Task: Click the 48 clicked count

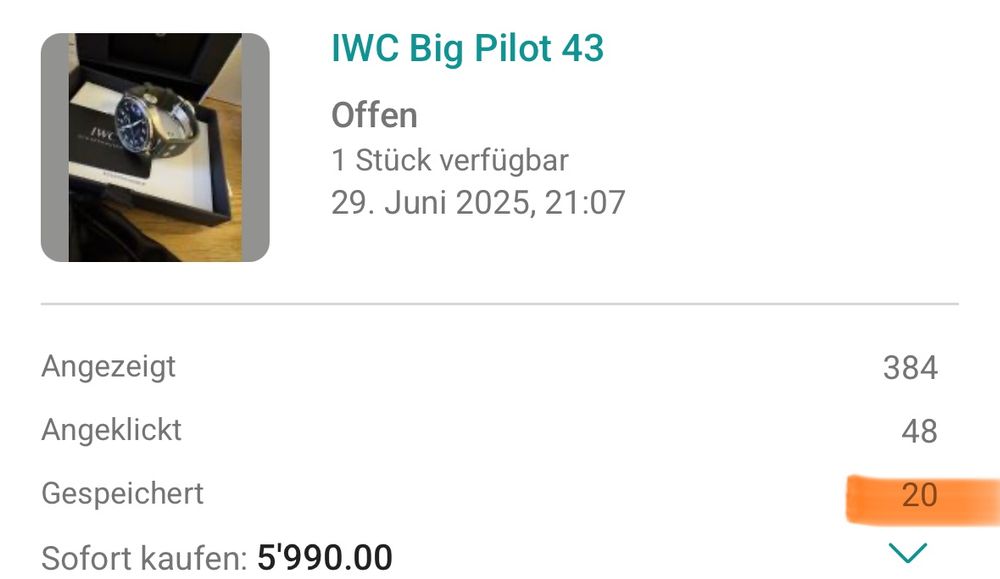Action: coord(919,432)
